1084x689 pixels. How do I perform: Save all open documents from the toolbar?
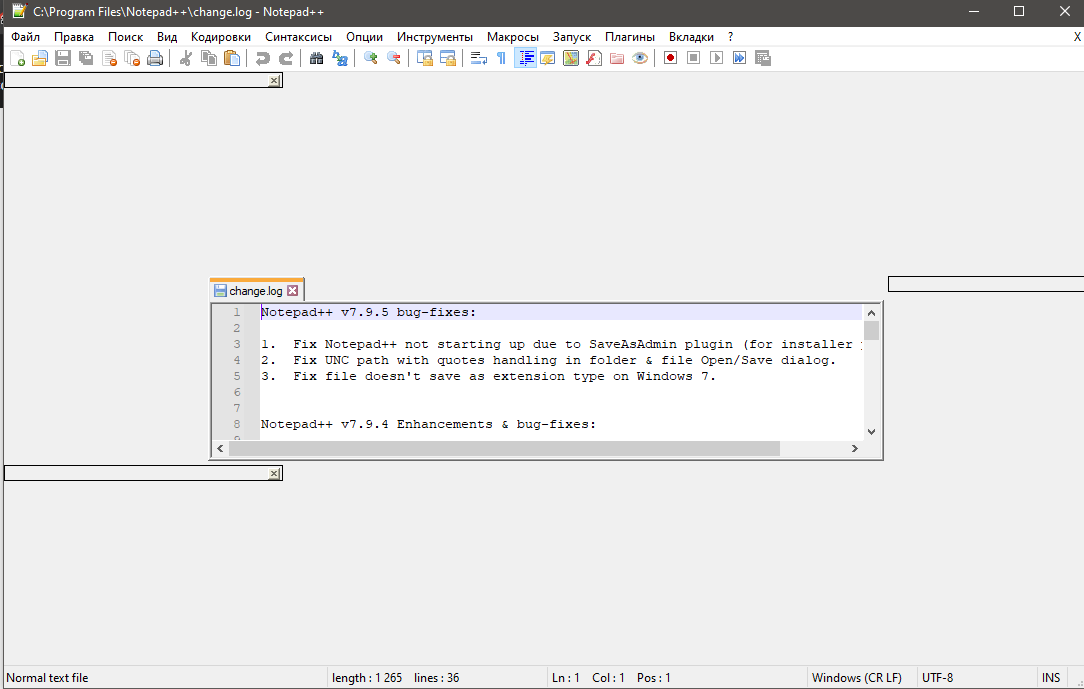(85, 57)
